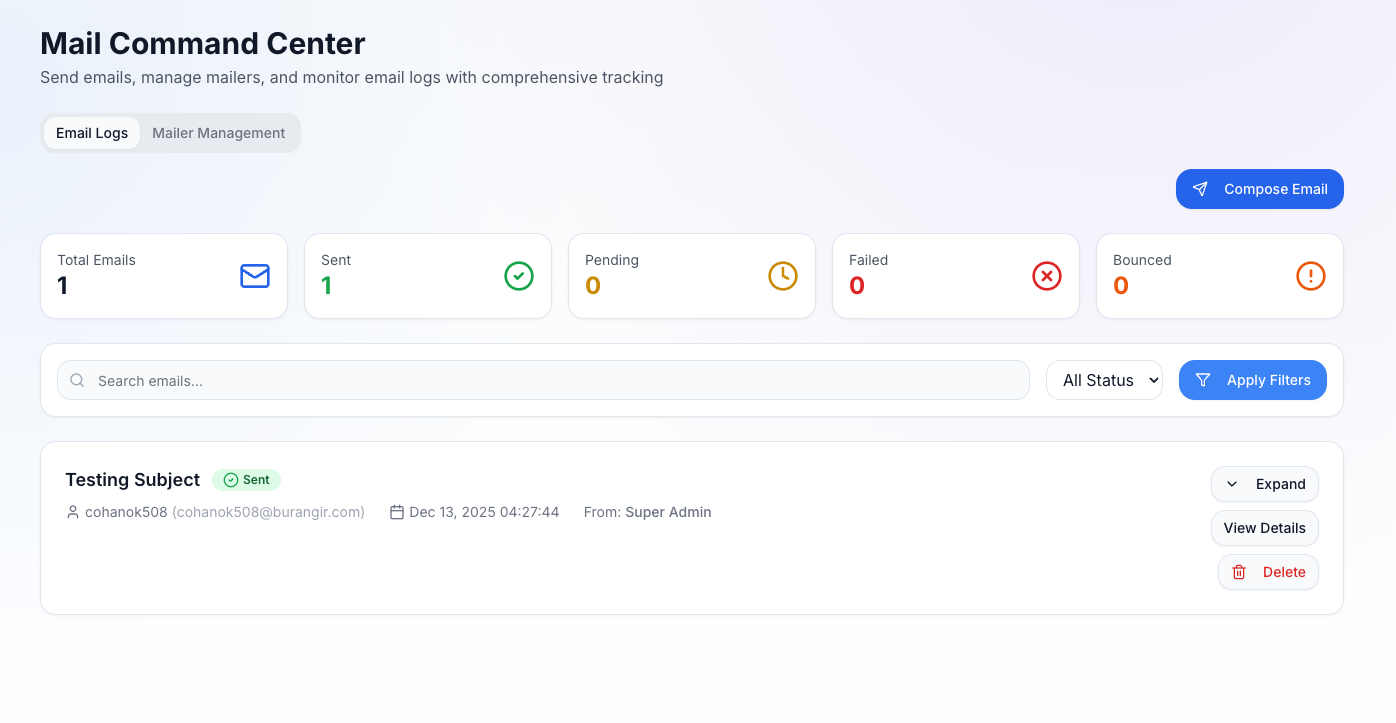Click the red X icon in Failed card
This screenshot has width=1396, height=723.
click(x=1047, y=276)
